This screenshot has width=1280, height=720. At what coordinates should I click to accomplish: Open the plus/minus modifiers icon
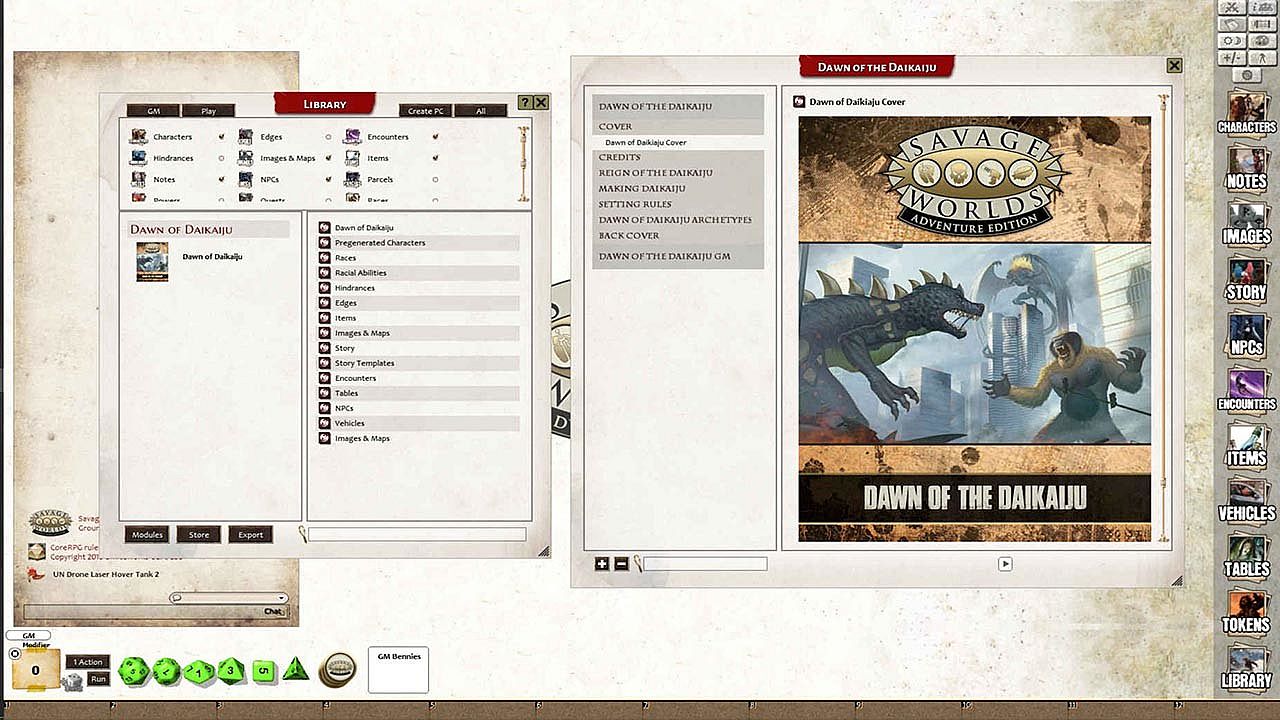1230,58
